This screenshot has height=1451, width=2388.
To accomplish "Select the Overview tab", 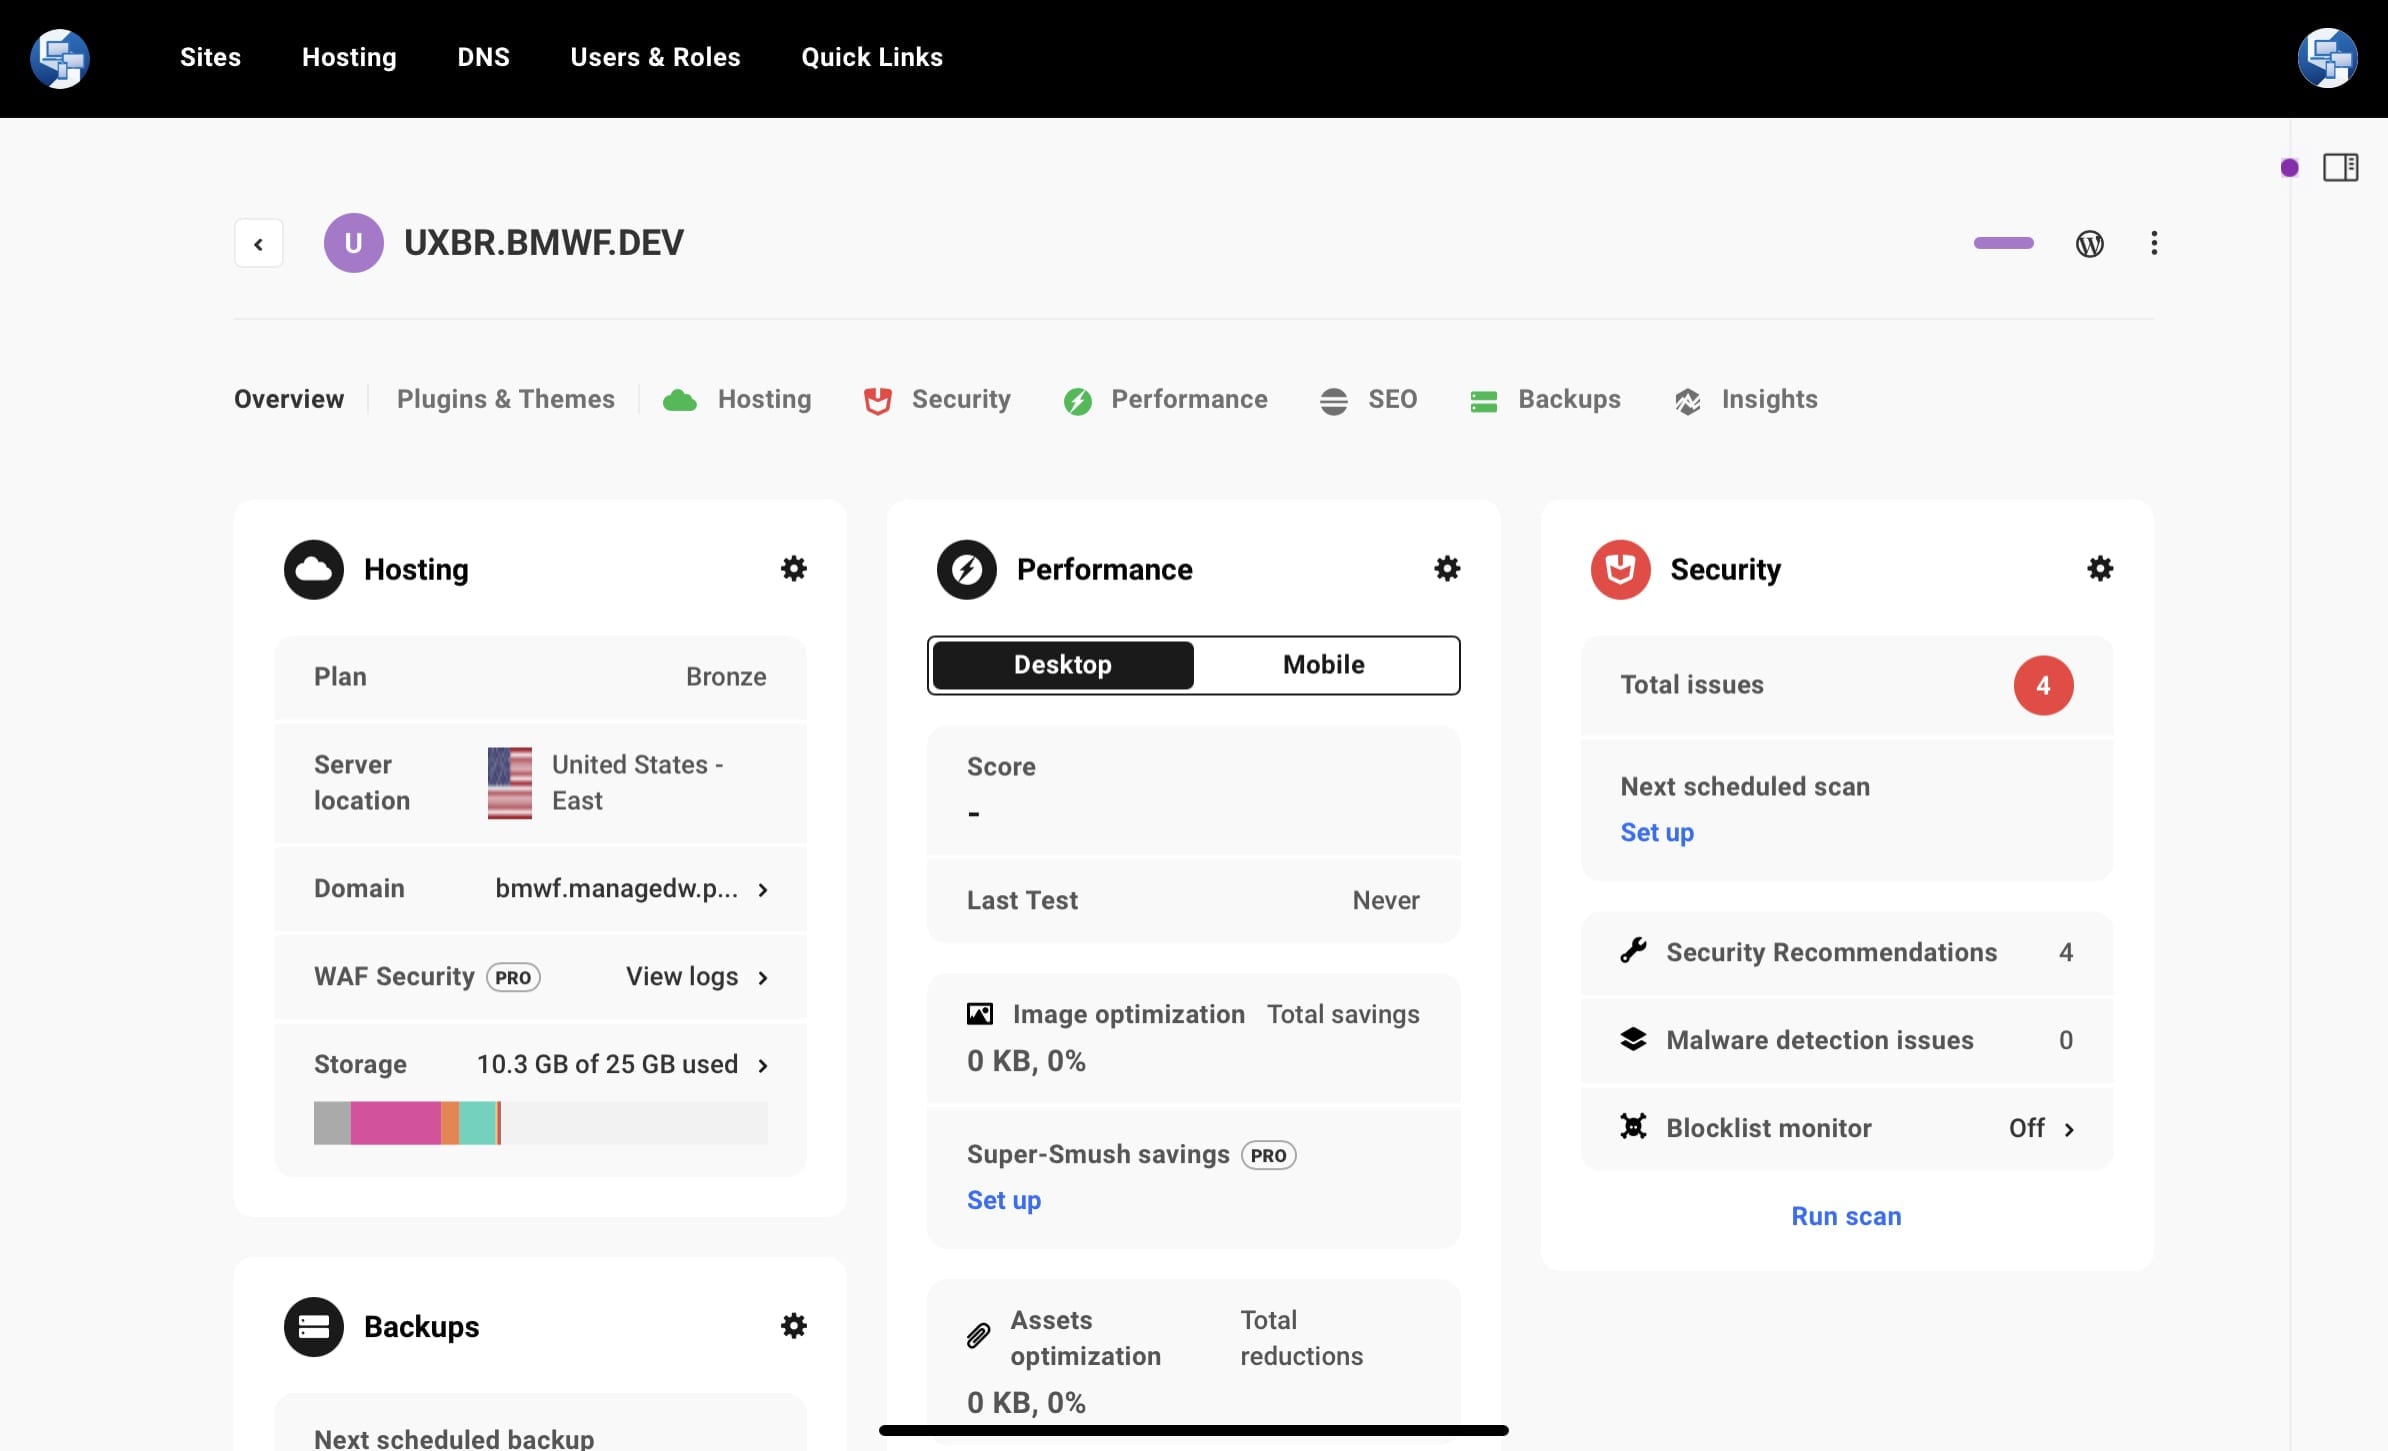I will 289,399.
